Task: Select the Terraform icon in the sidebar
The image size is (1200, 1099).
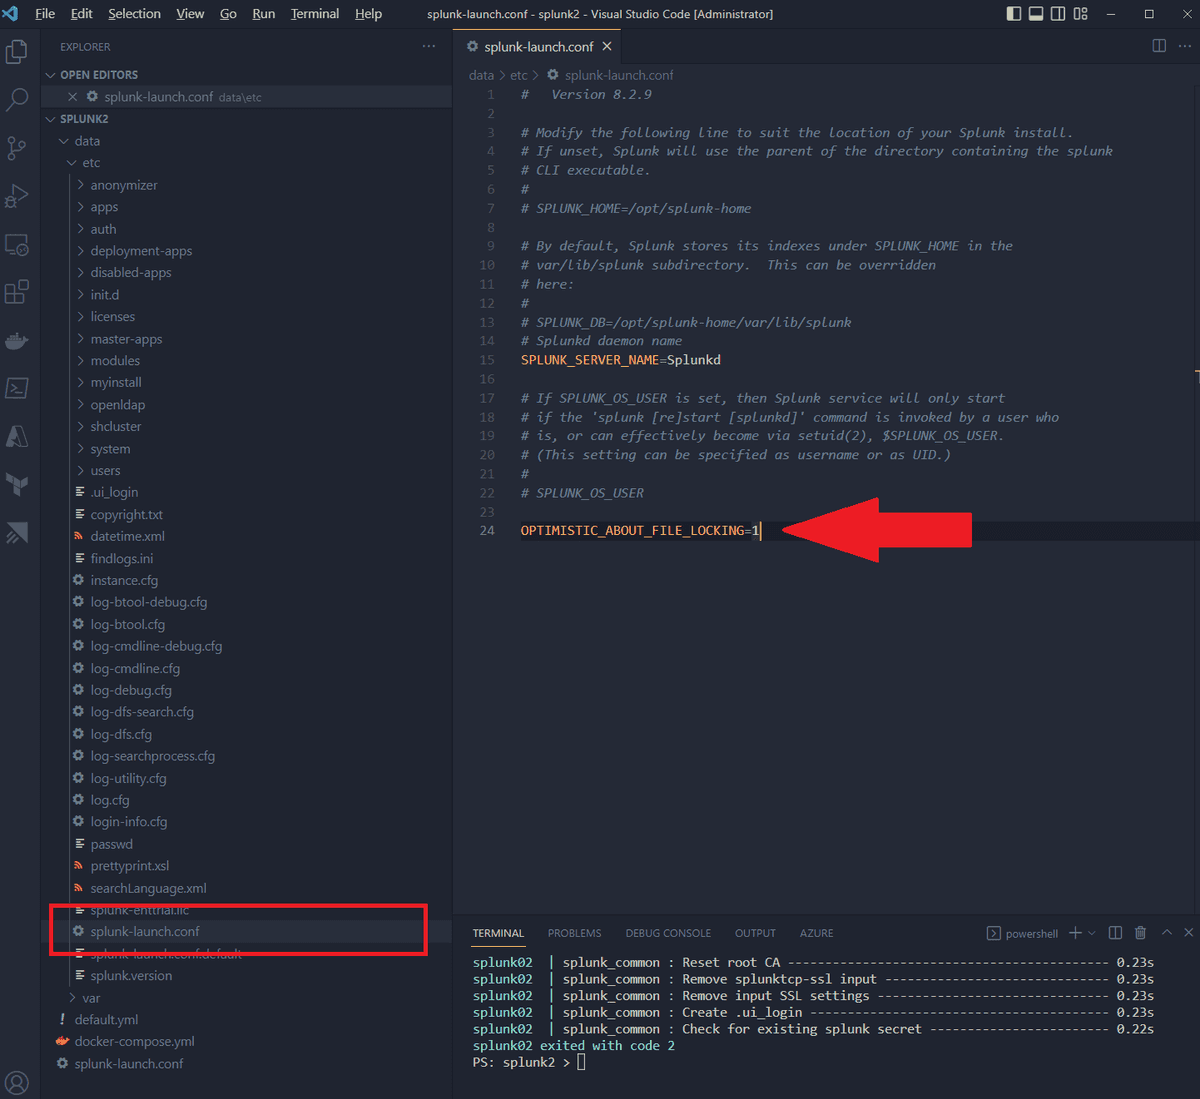Action: point(16,485)
